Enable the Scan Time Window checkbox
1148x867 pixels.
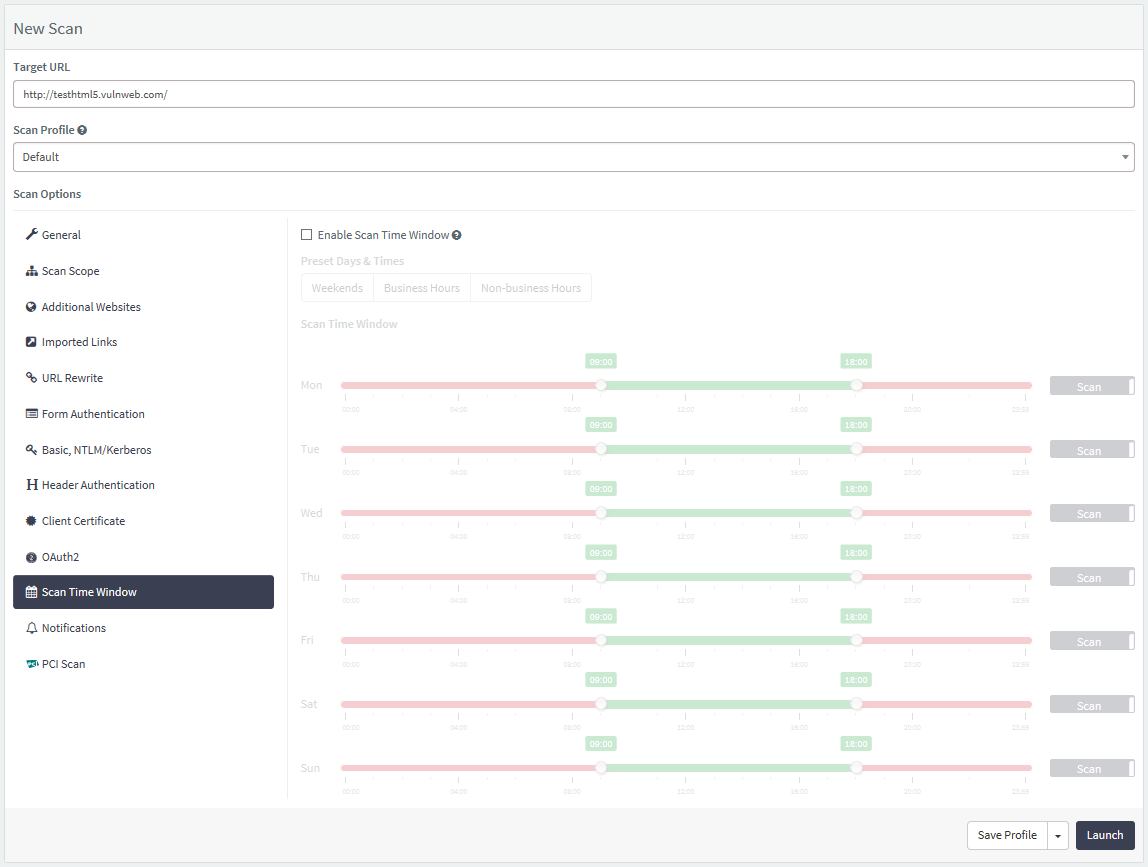click(x=307, y=235)
